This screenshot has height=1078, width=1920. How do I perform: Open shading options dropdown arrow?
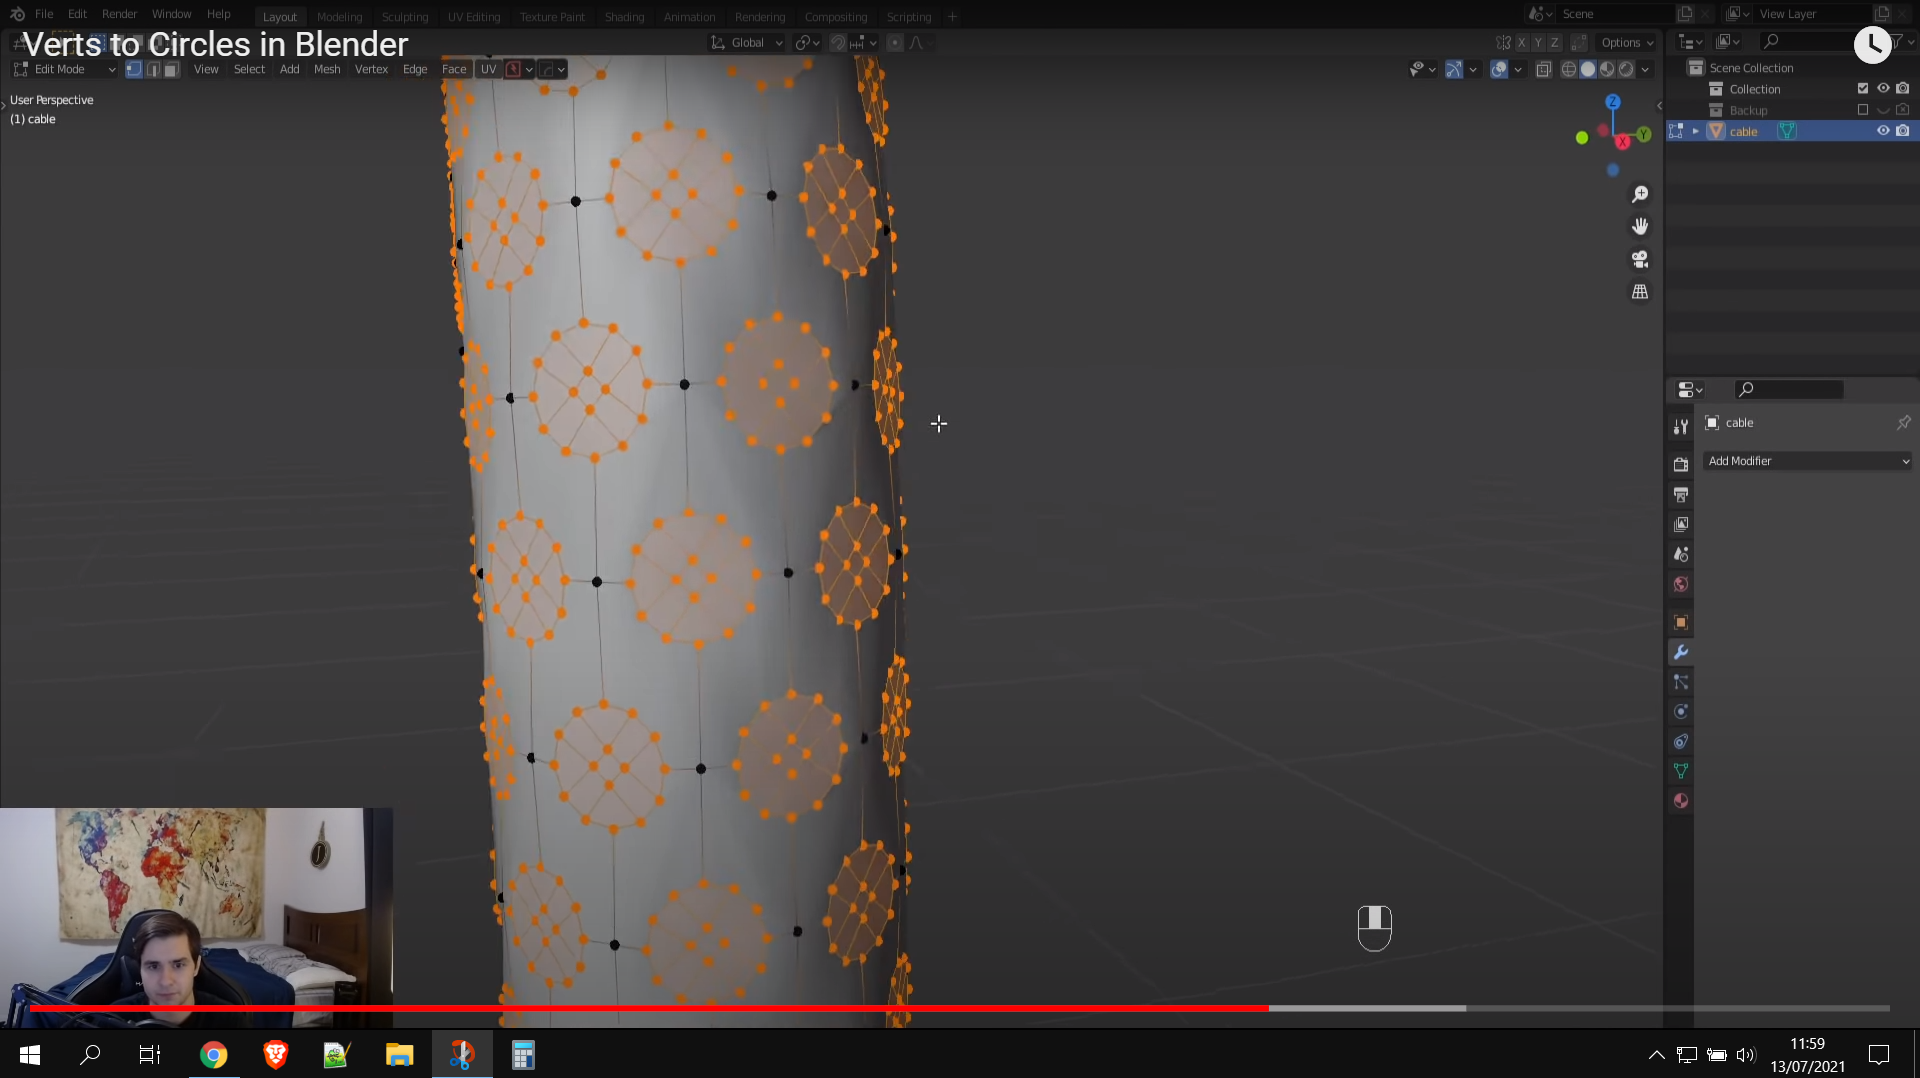[x=1646, y=69]
